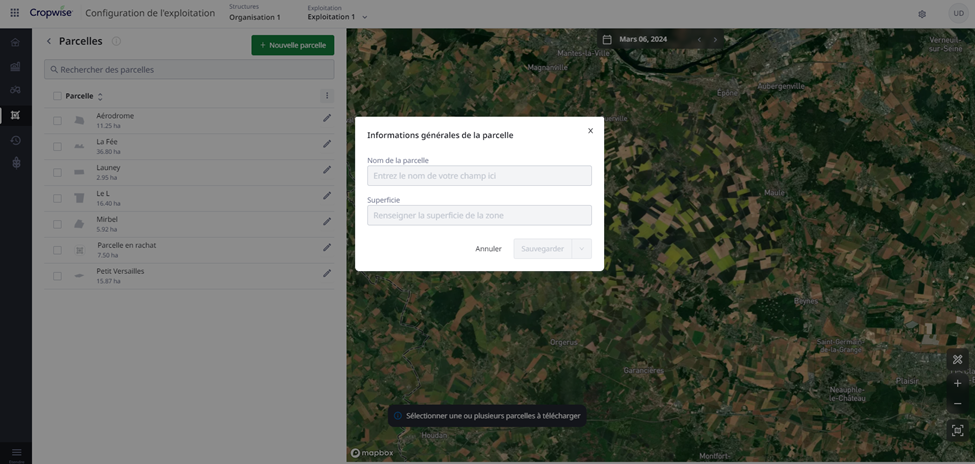Zoom in on the map
The height and width of the screenshot is (464, 975).
click(957, 383)
